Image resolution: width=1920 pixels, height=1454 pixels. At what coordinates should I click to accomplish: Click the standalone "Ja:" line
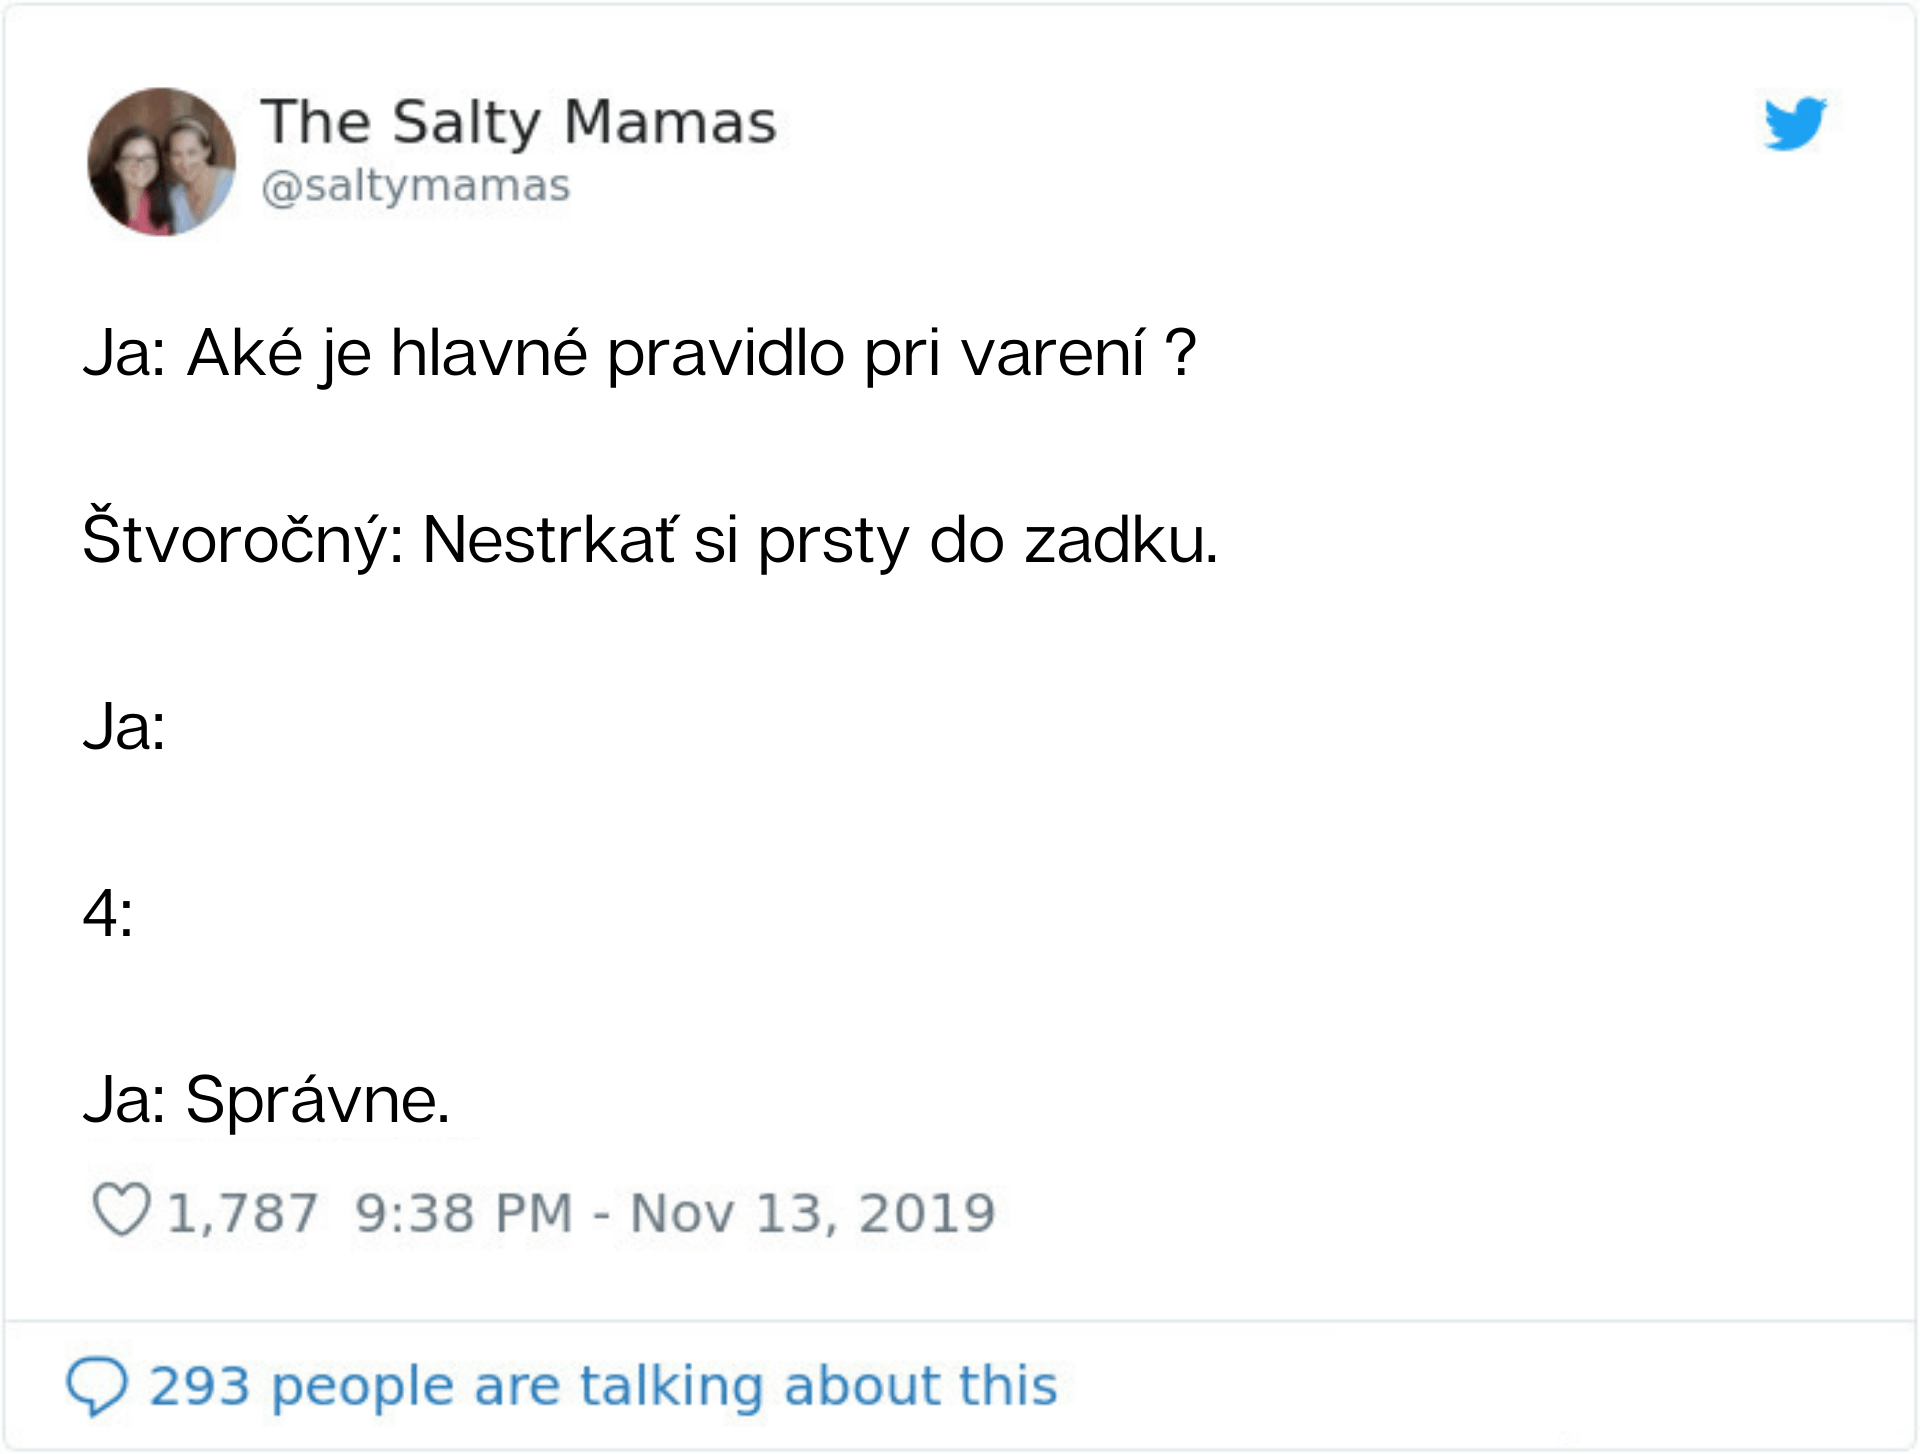124,727
